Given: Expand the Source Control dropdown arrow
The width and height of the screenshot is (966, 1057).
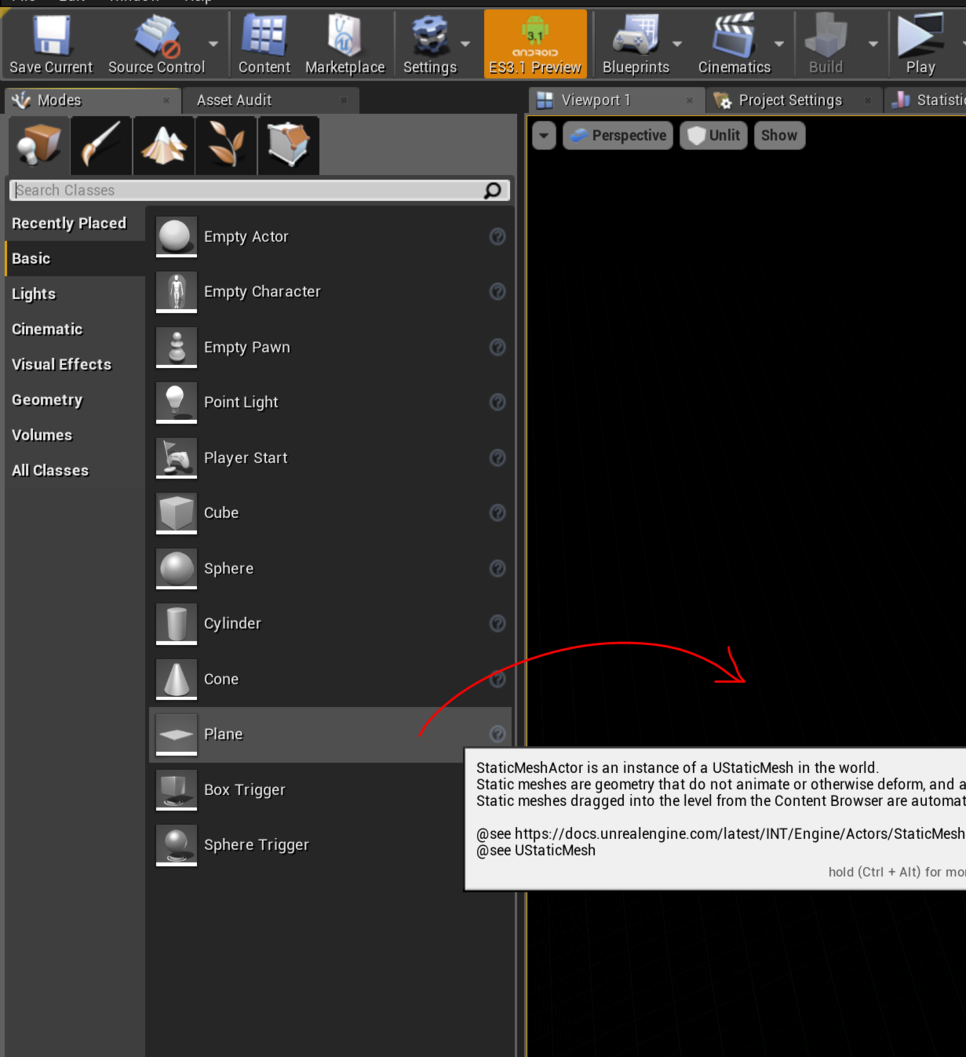Looking at the screenshot, I should [x=214, y=44].
